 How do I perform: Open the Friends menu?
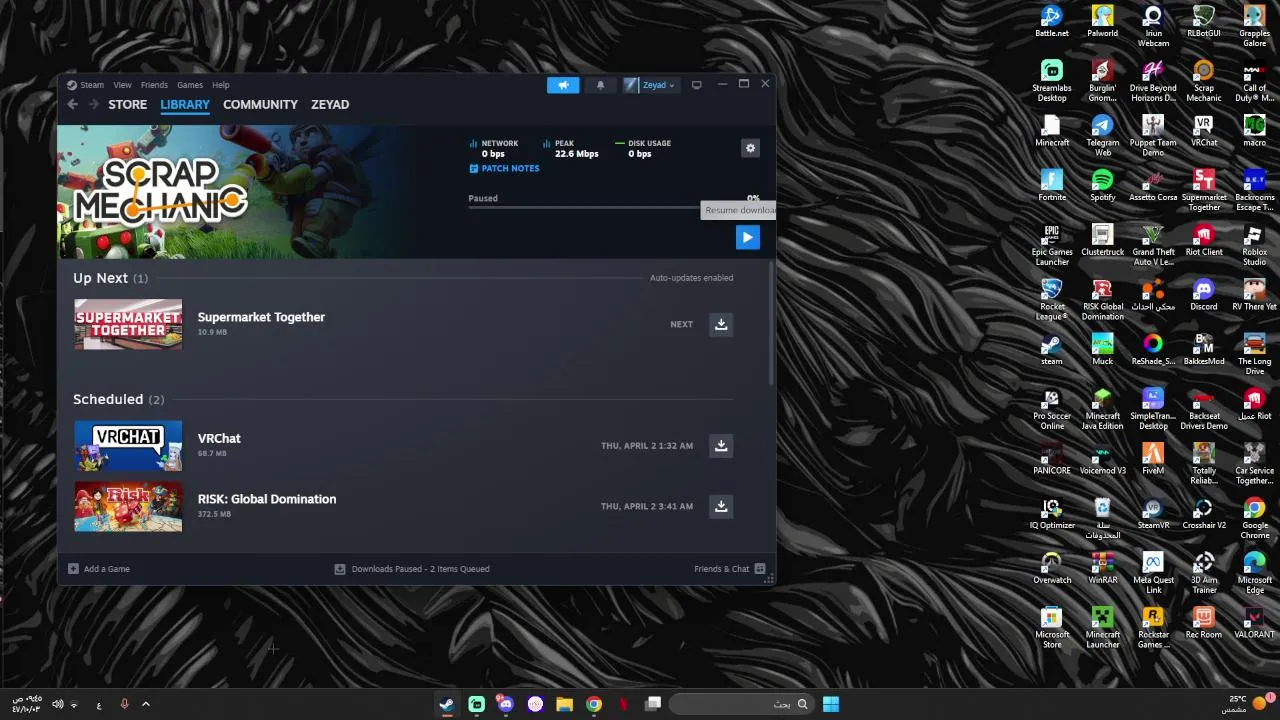click(154, 85)
